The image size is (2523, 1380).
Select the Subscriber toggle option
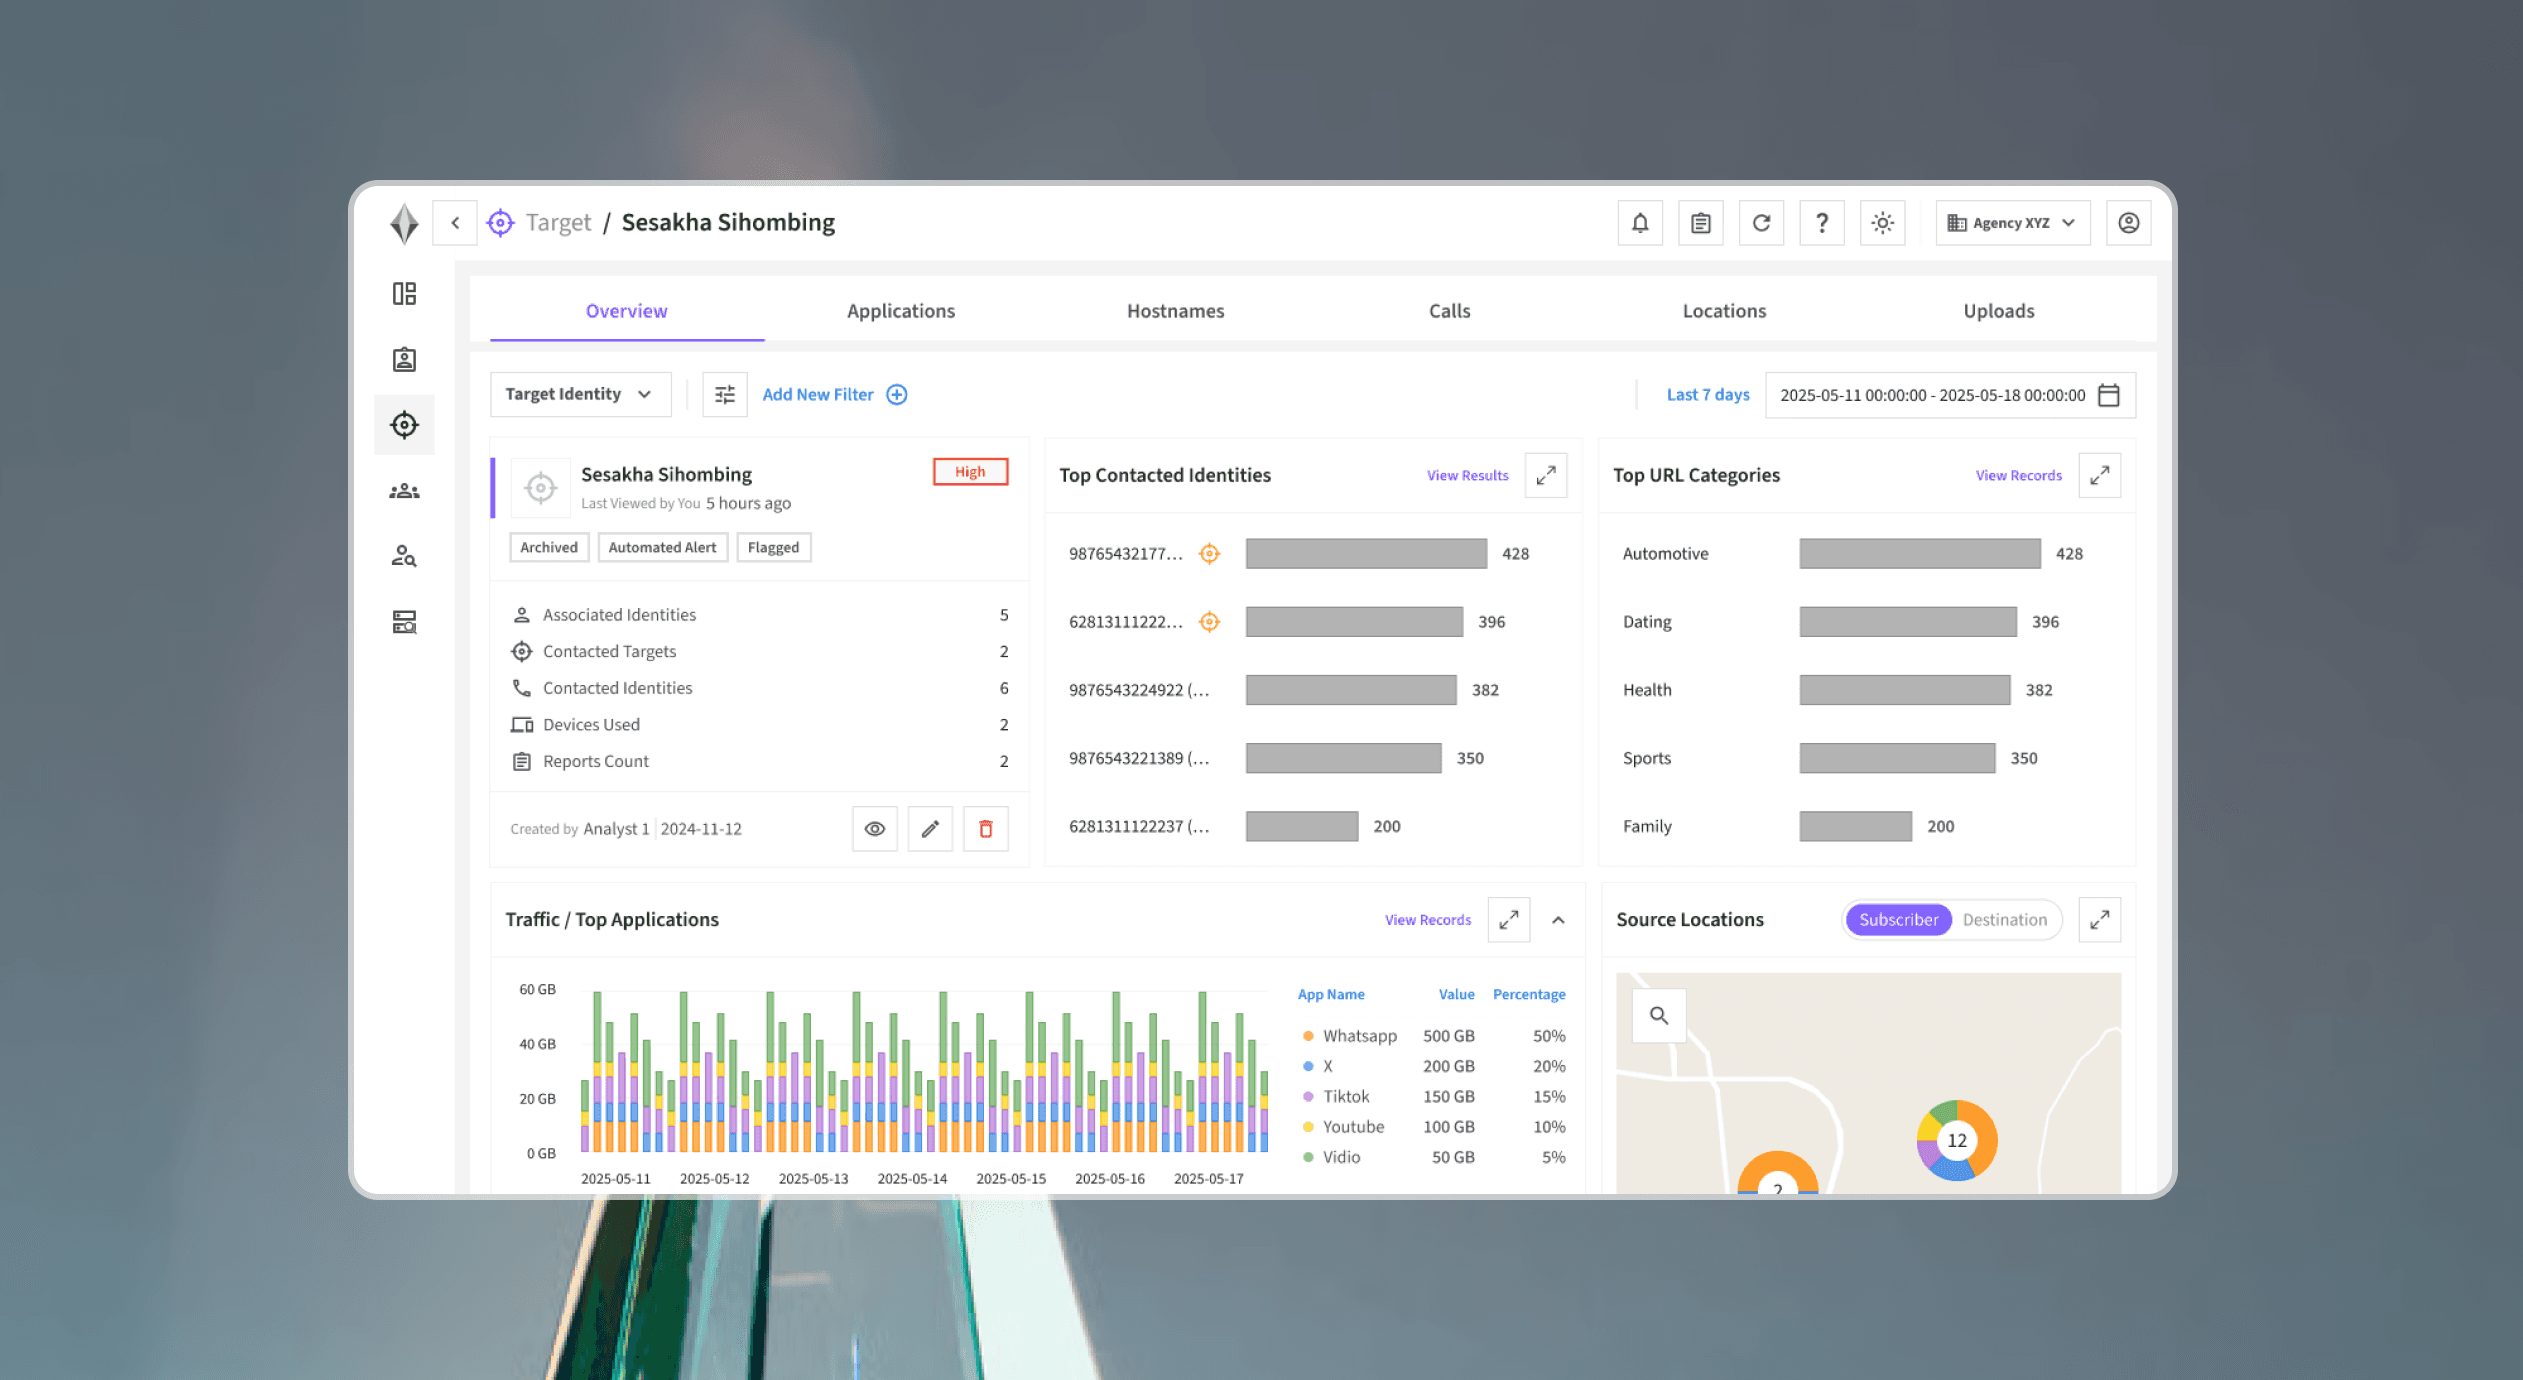pos(1898,919)
